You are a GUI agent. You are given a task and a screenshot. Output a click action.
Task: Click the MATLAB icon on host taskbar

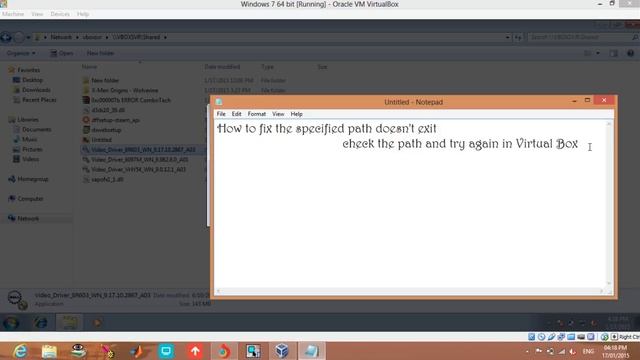click(x=137, y=351)
